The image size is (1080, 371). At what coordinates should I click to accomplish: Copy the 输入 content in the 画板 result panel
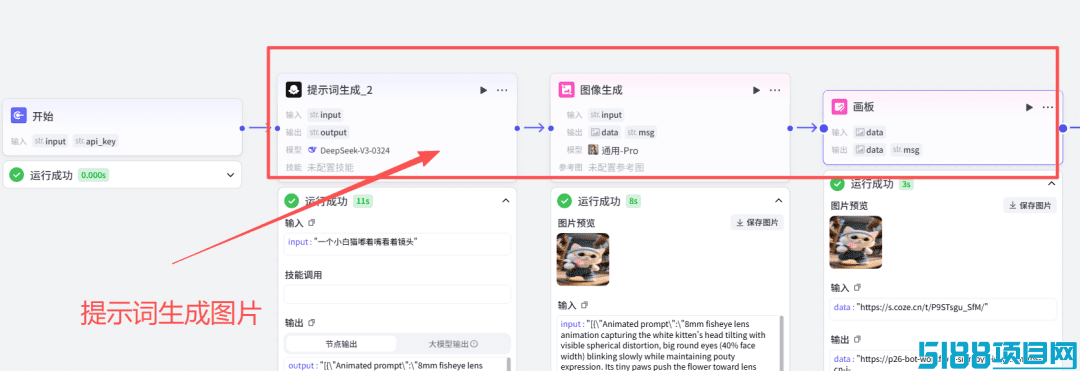[857, 287]
